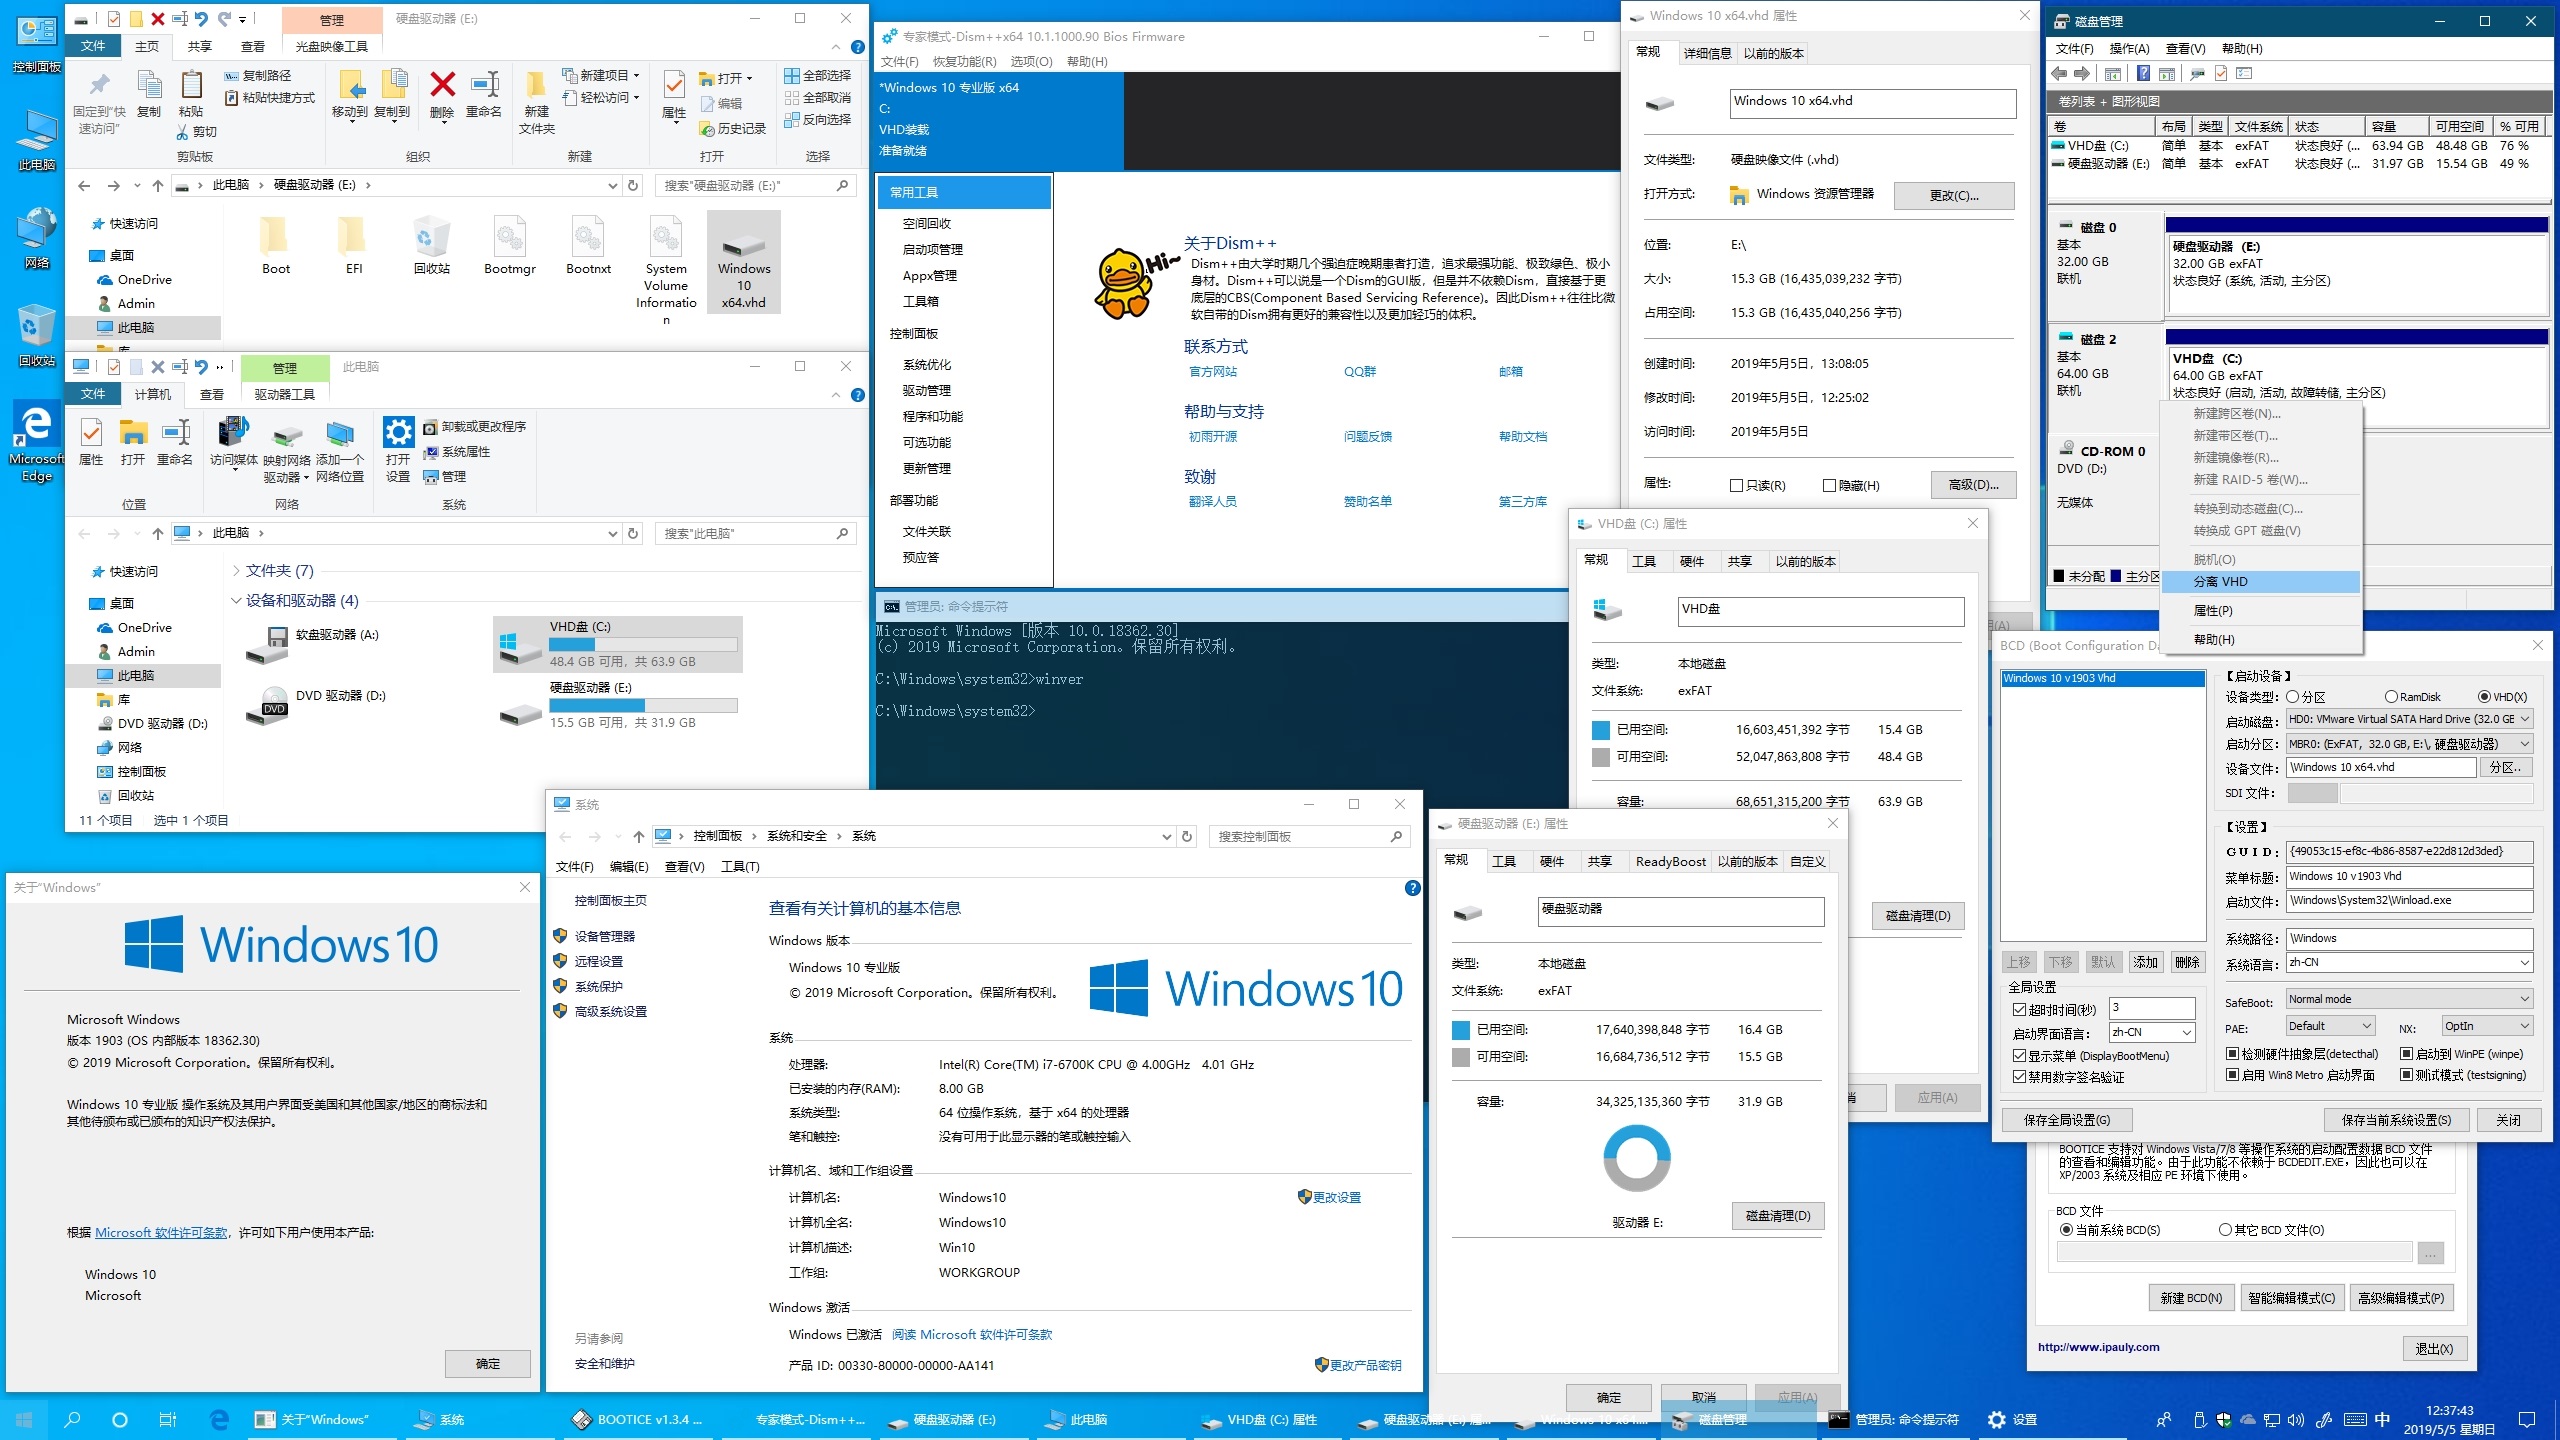Click 属性(P) in the disk context menu
The image size is (2560, 1440).
click(x=2260, y=611)
